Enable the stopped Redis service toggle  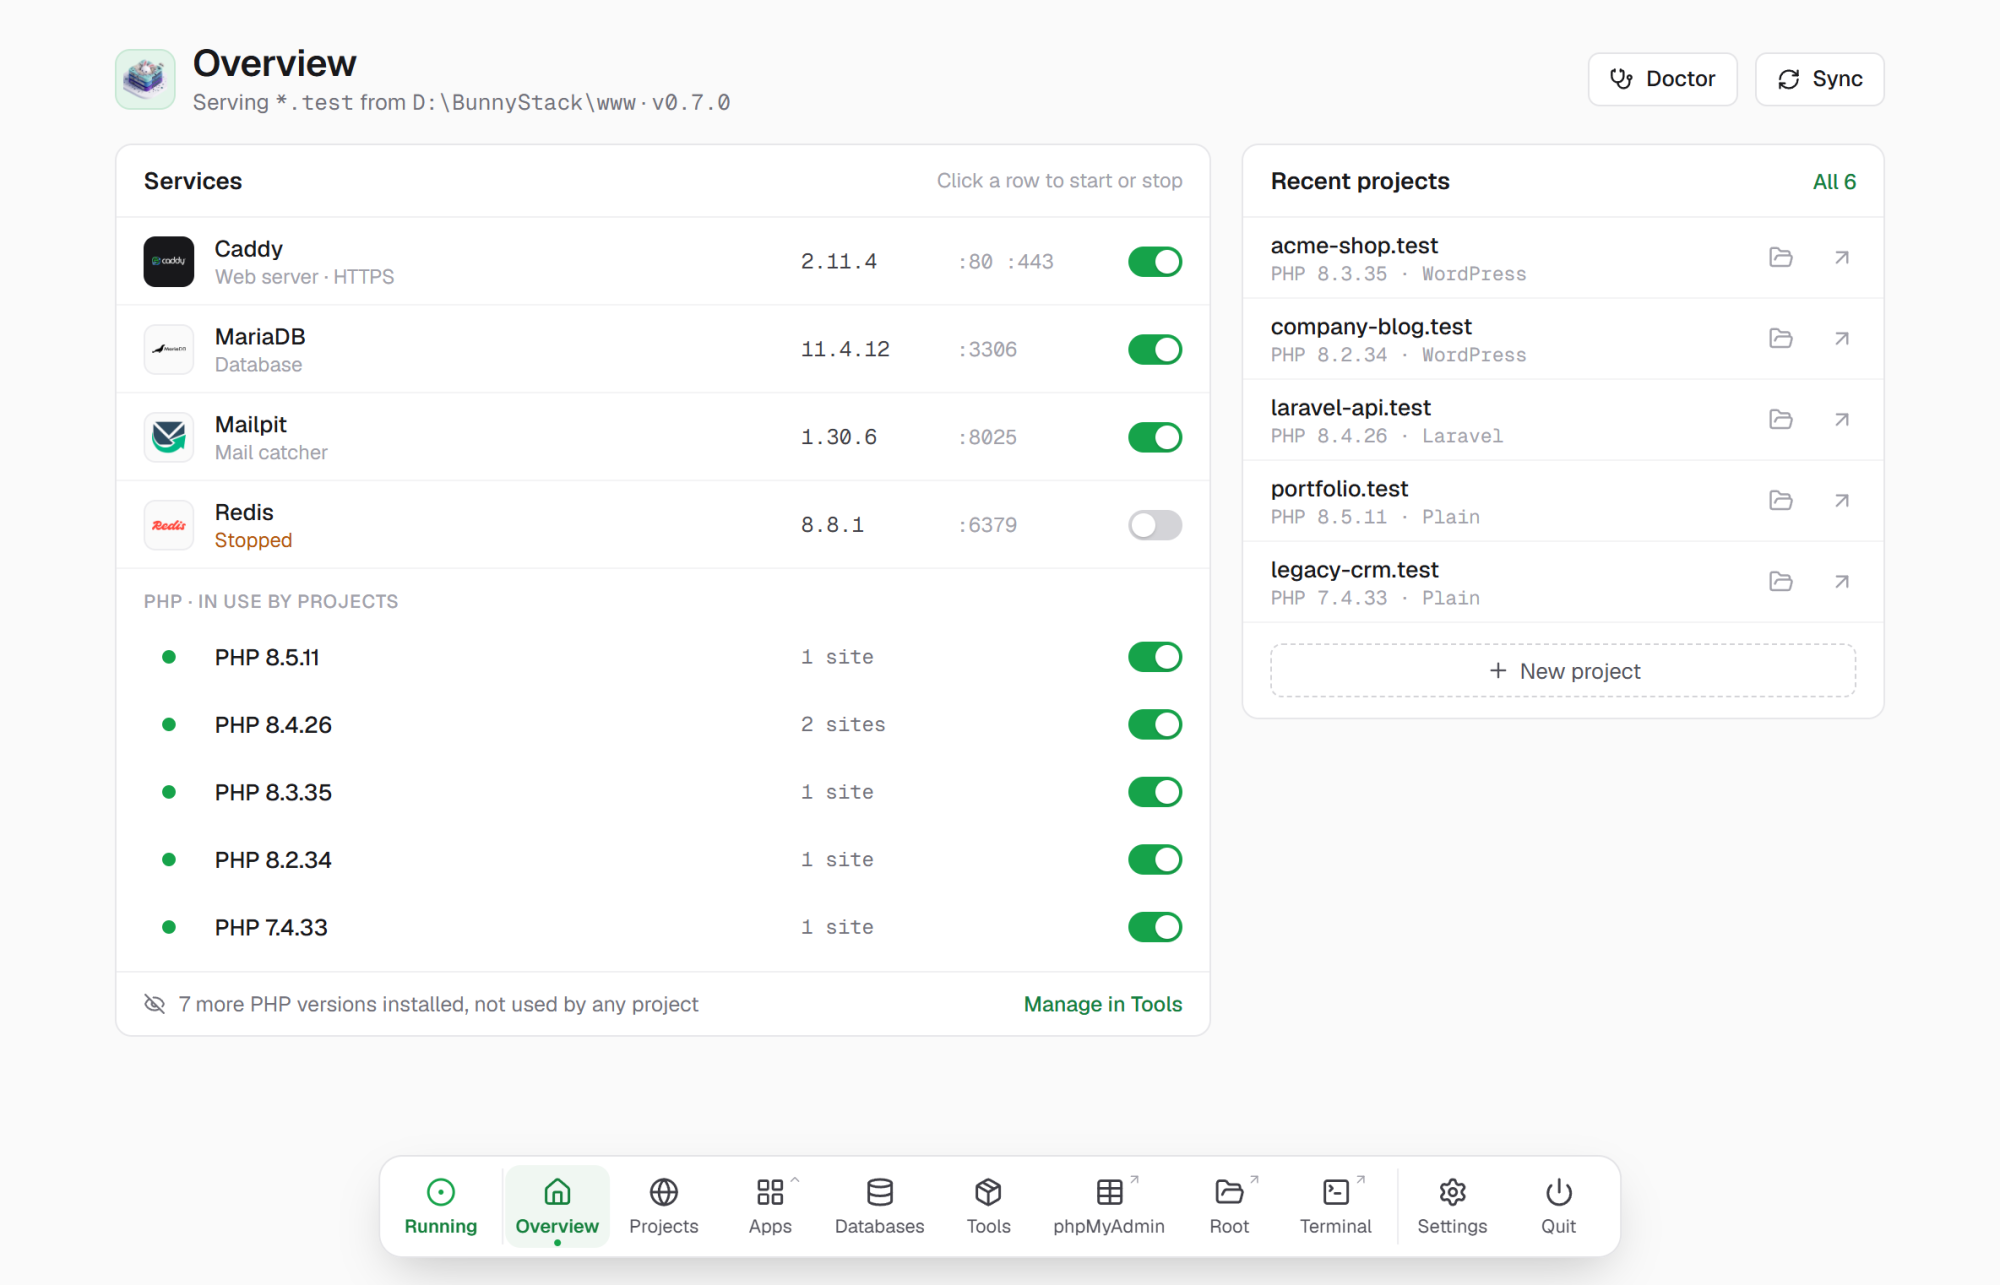click(x=1155, y=525)
